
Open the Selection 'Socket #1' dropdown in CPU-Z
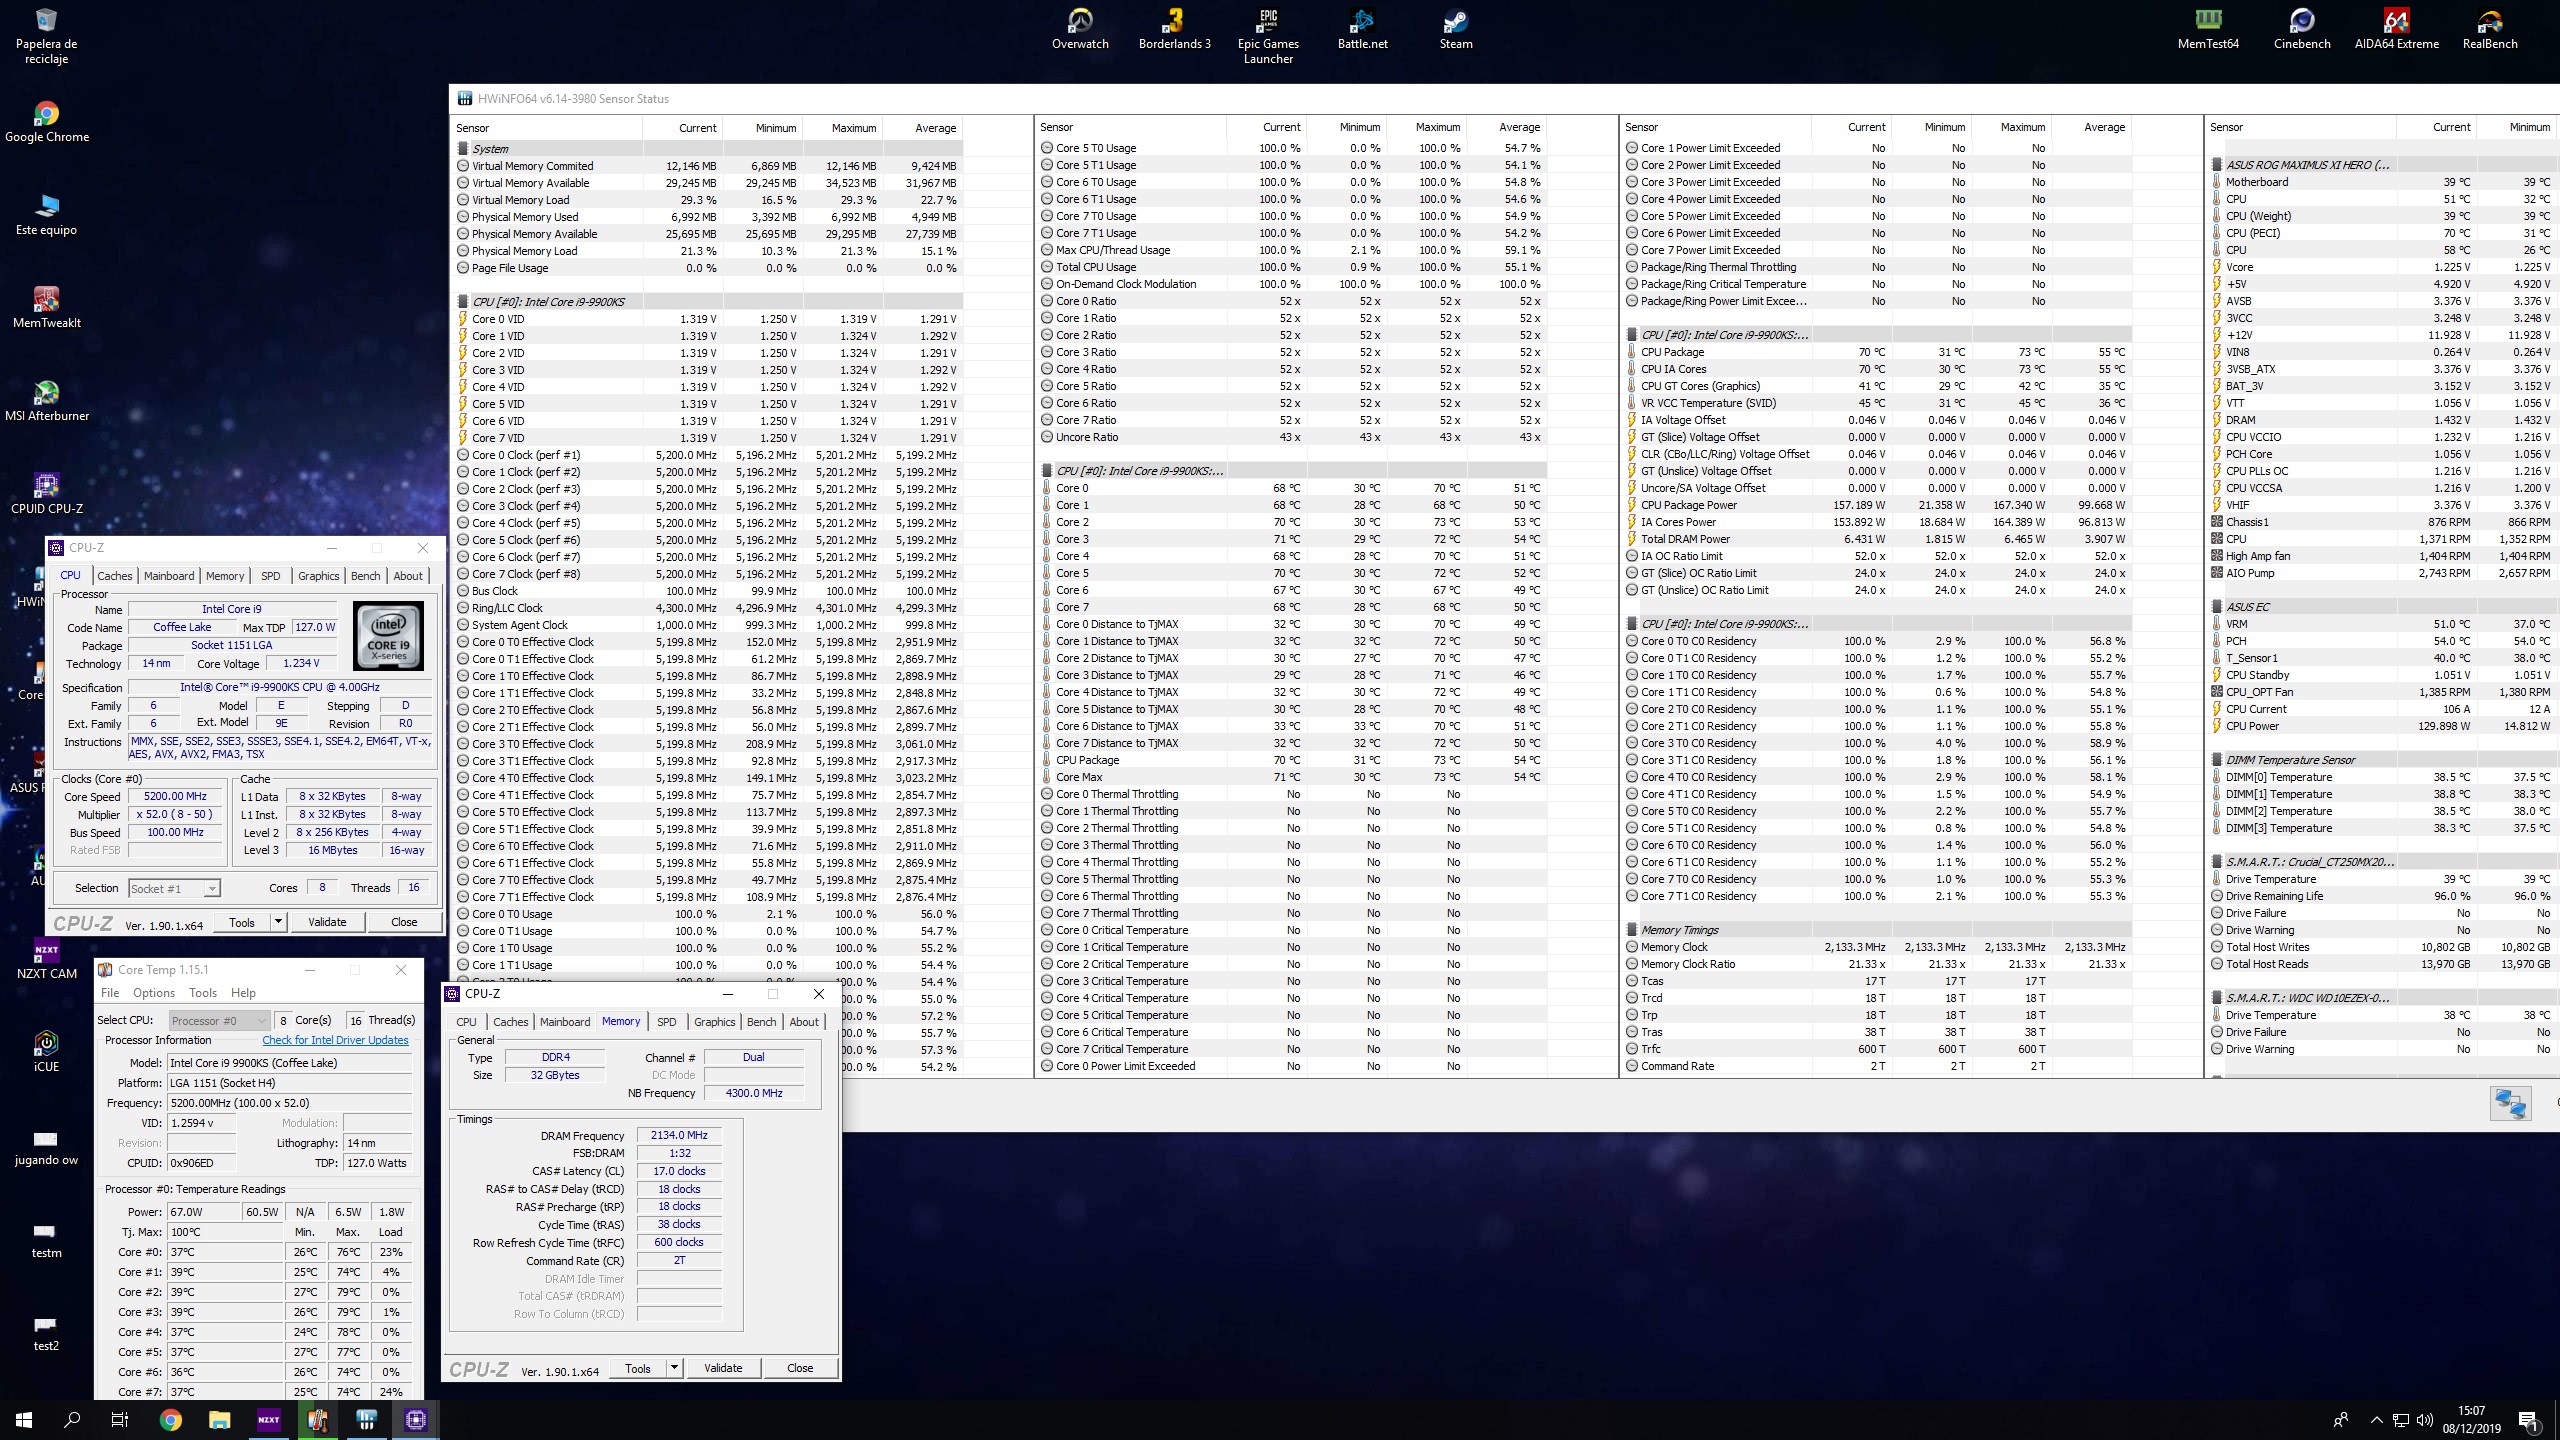point(173,888)
